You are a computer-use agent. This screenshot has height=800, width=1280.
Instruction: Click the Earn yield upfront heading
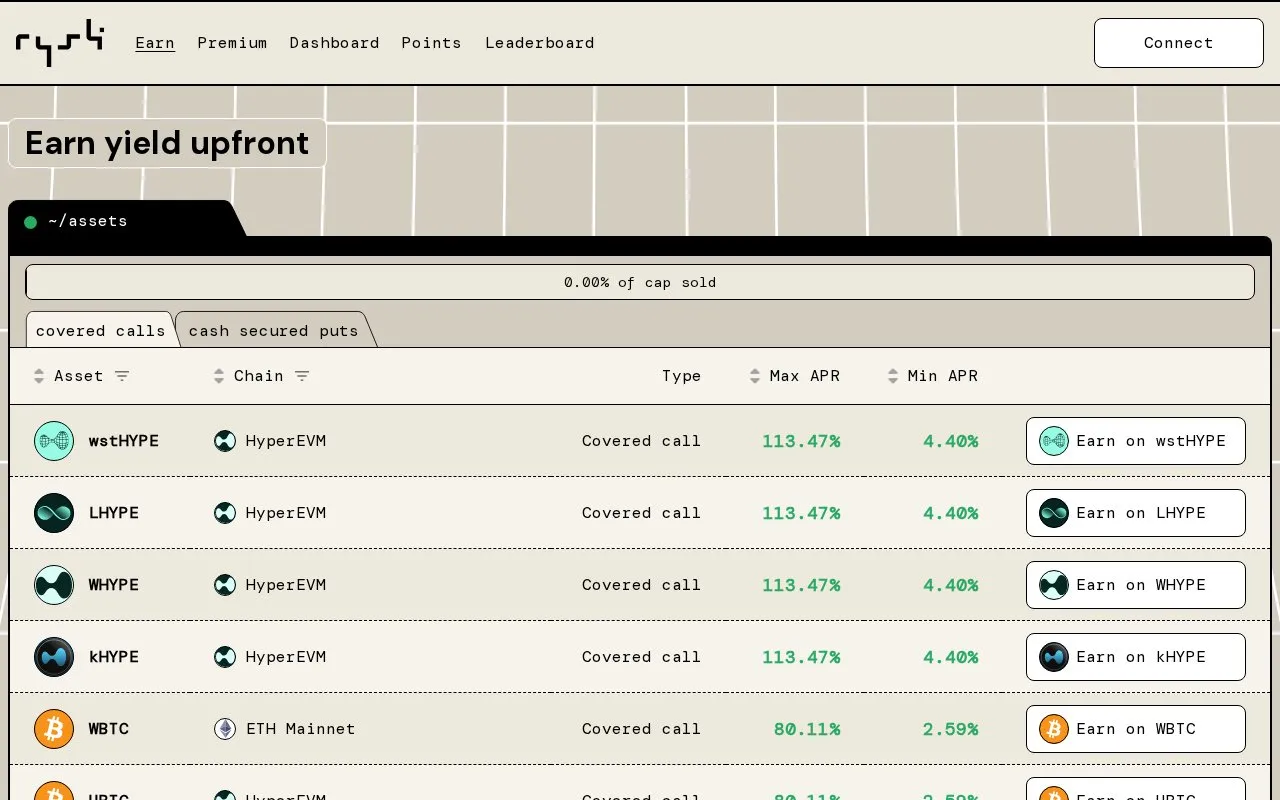pos(167,143)
